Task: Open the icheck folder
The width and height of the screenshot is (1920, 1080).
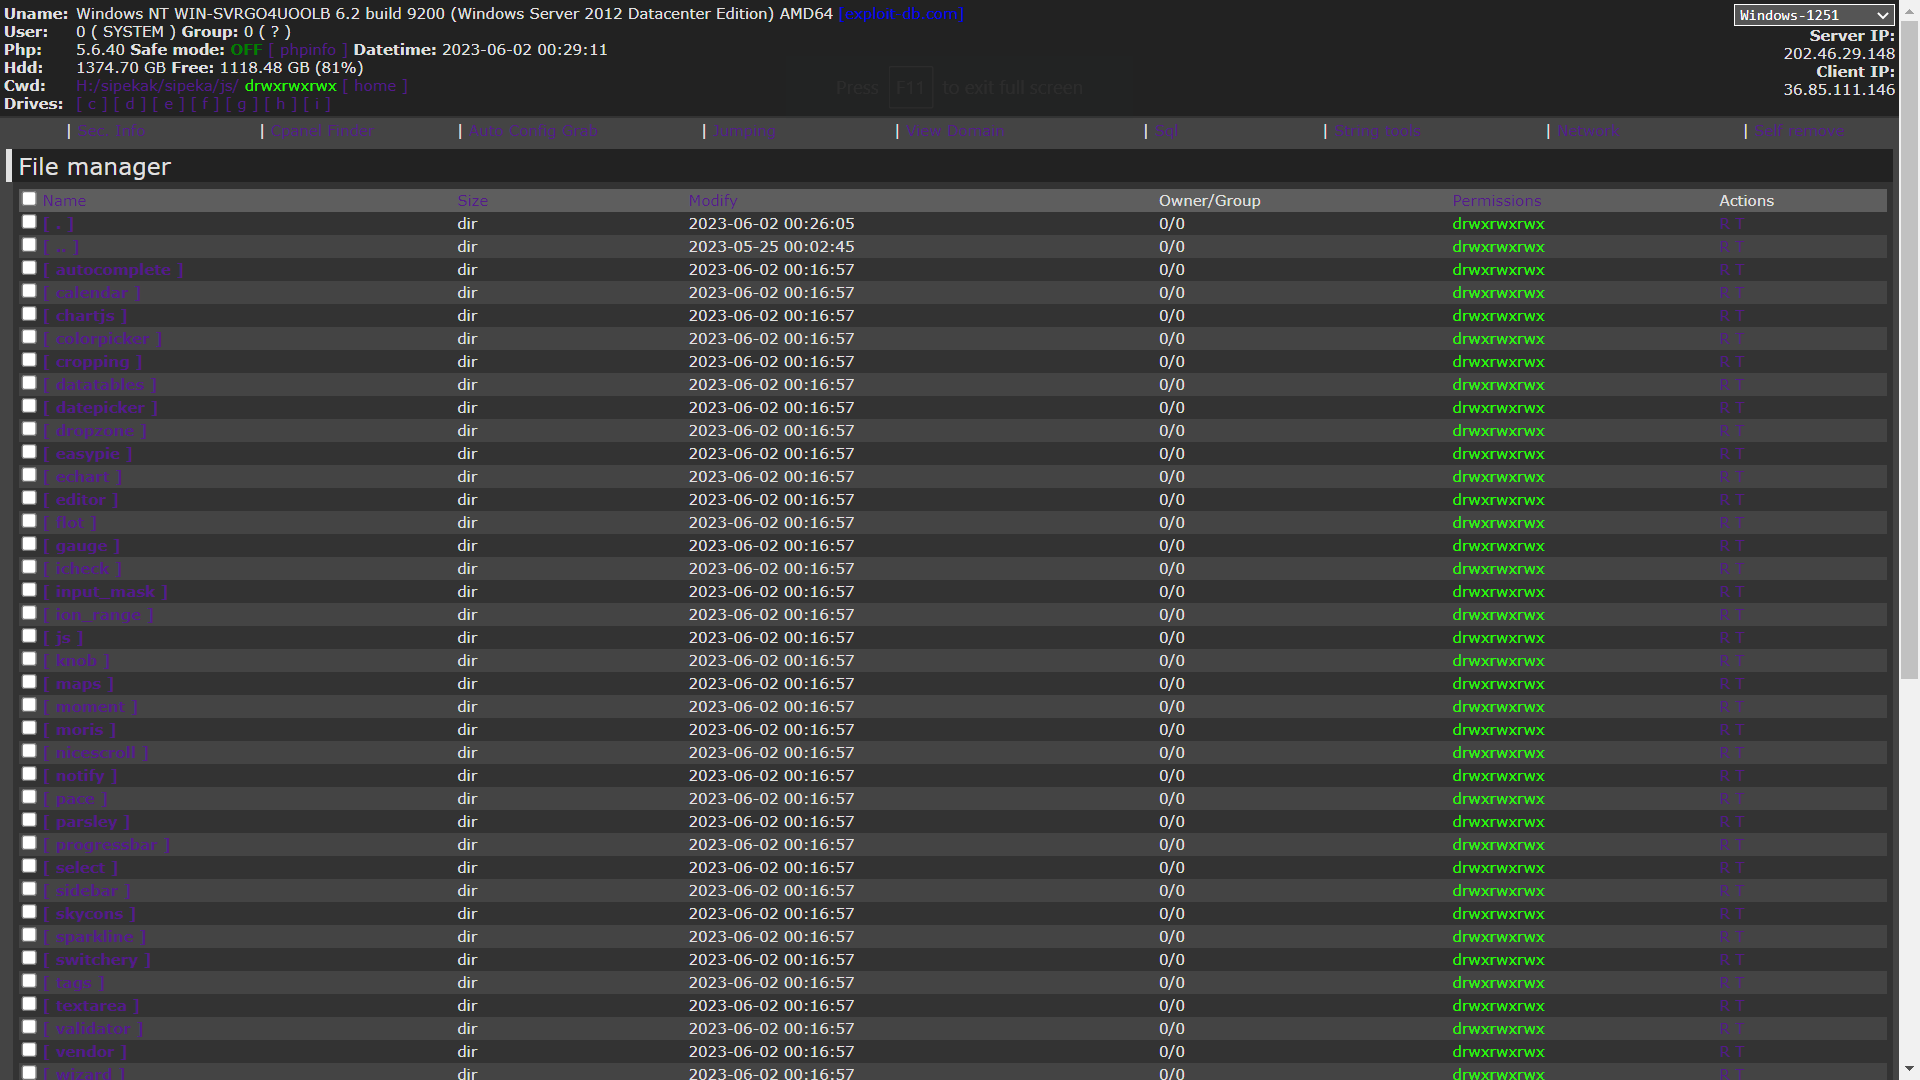Action: [82, 569]
